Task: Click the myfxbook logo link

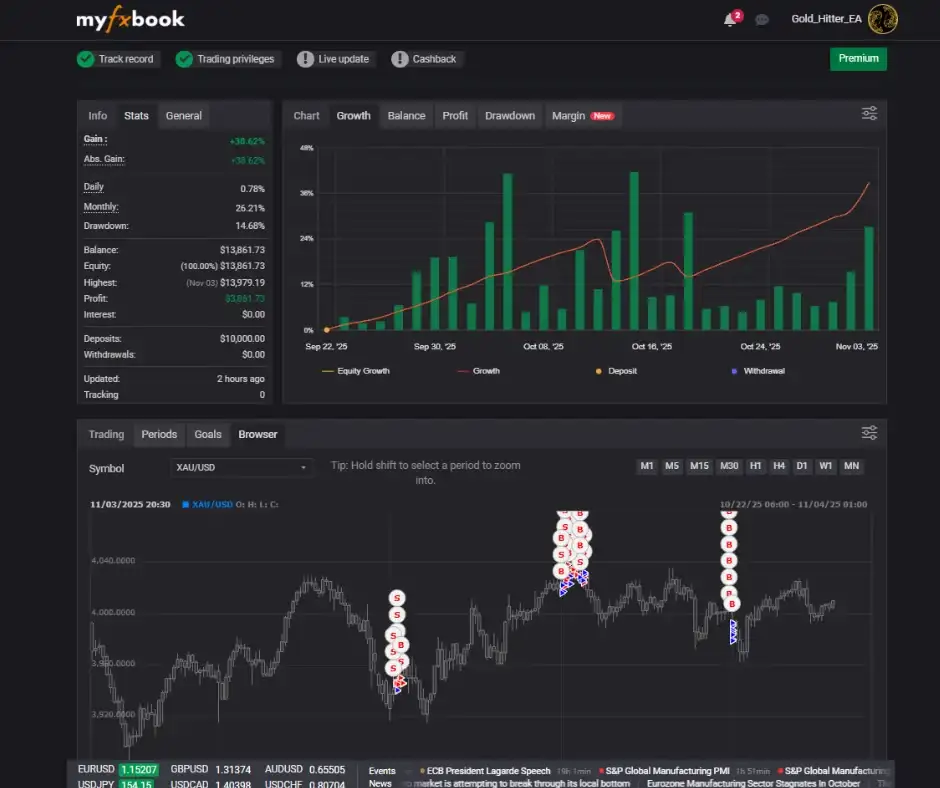Action: pos(130,19)
